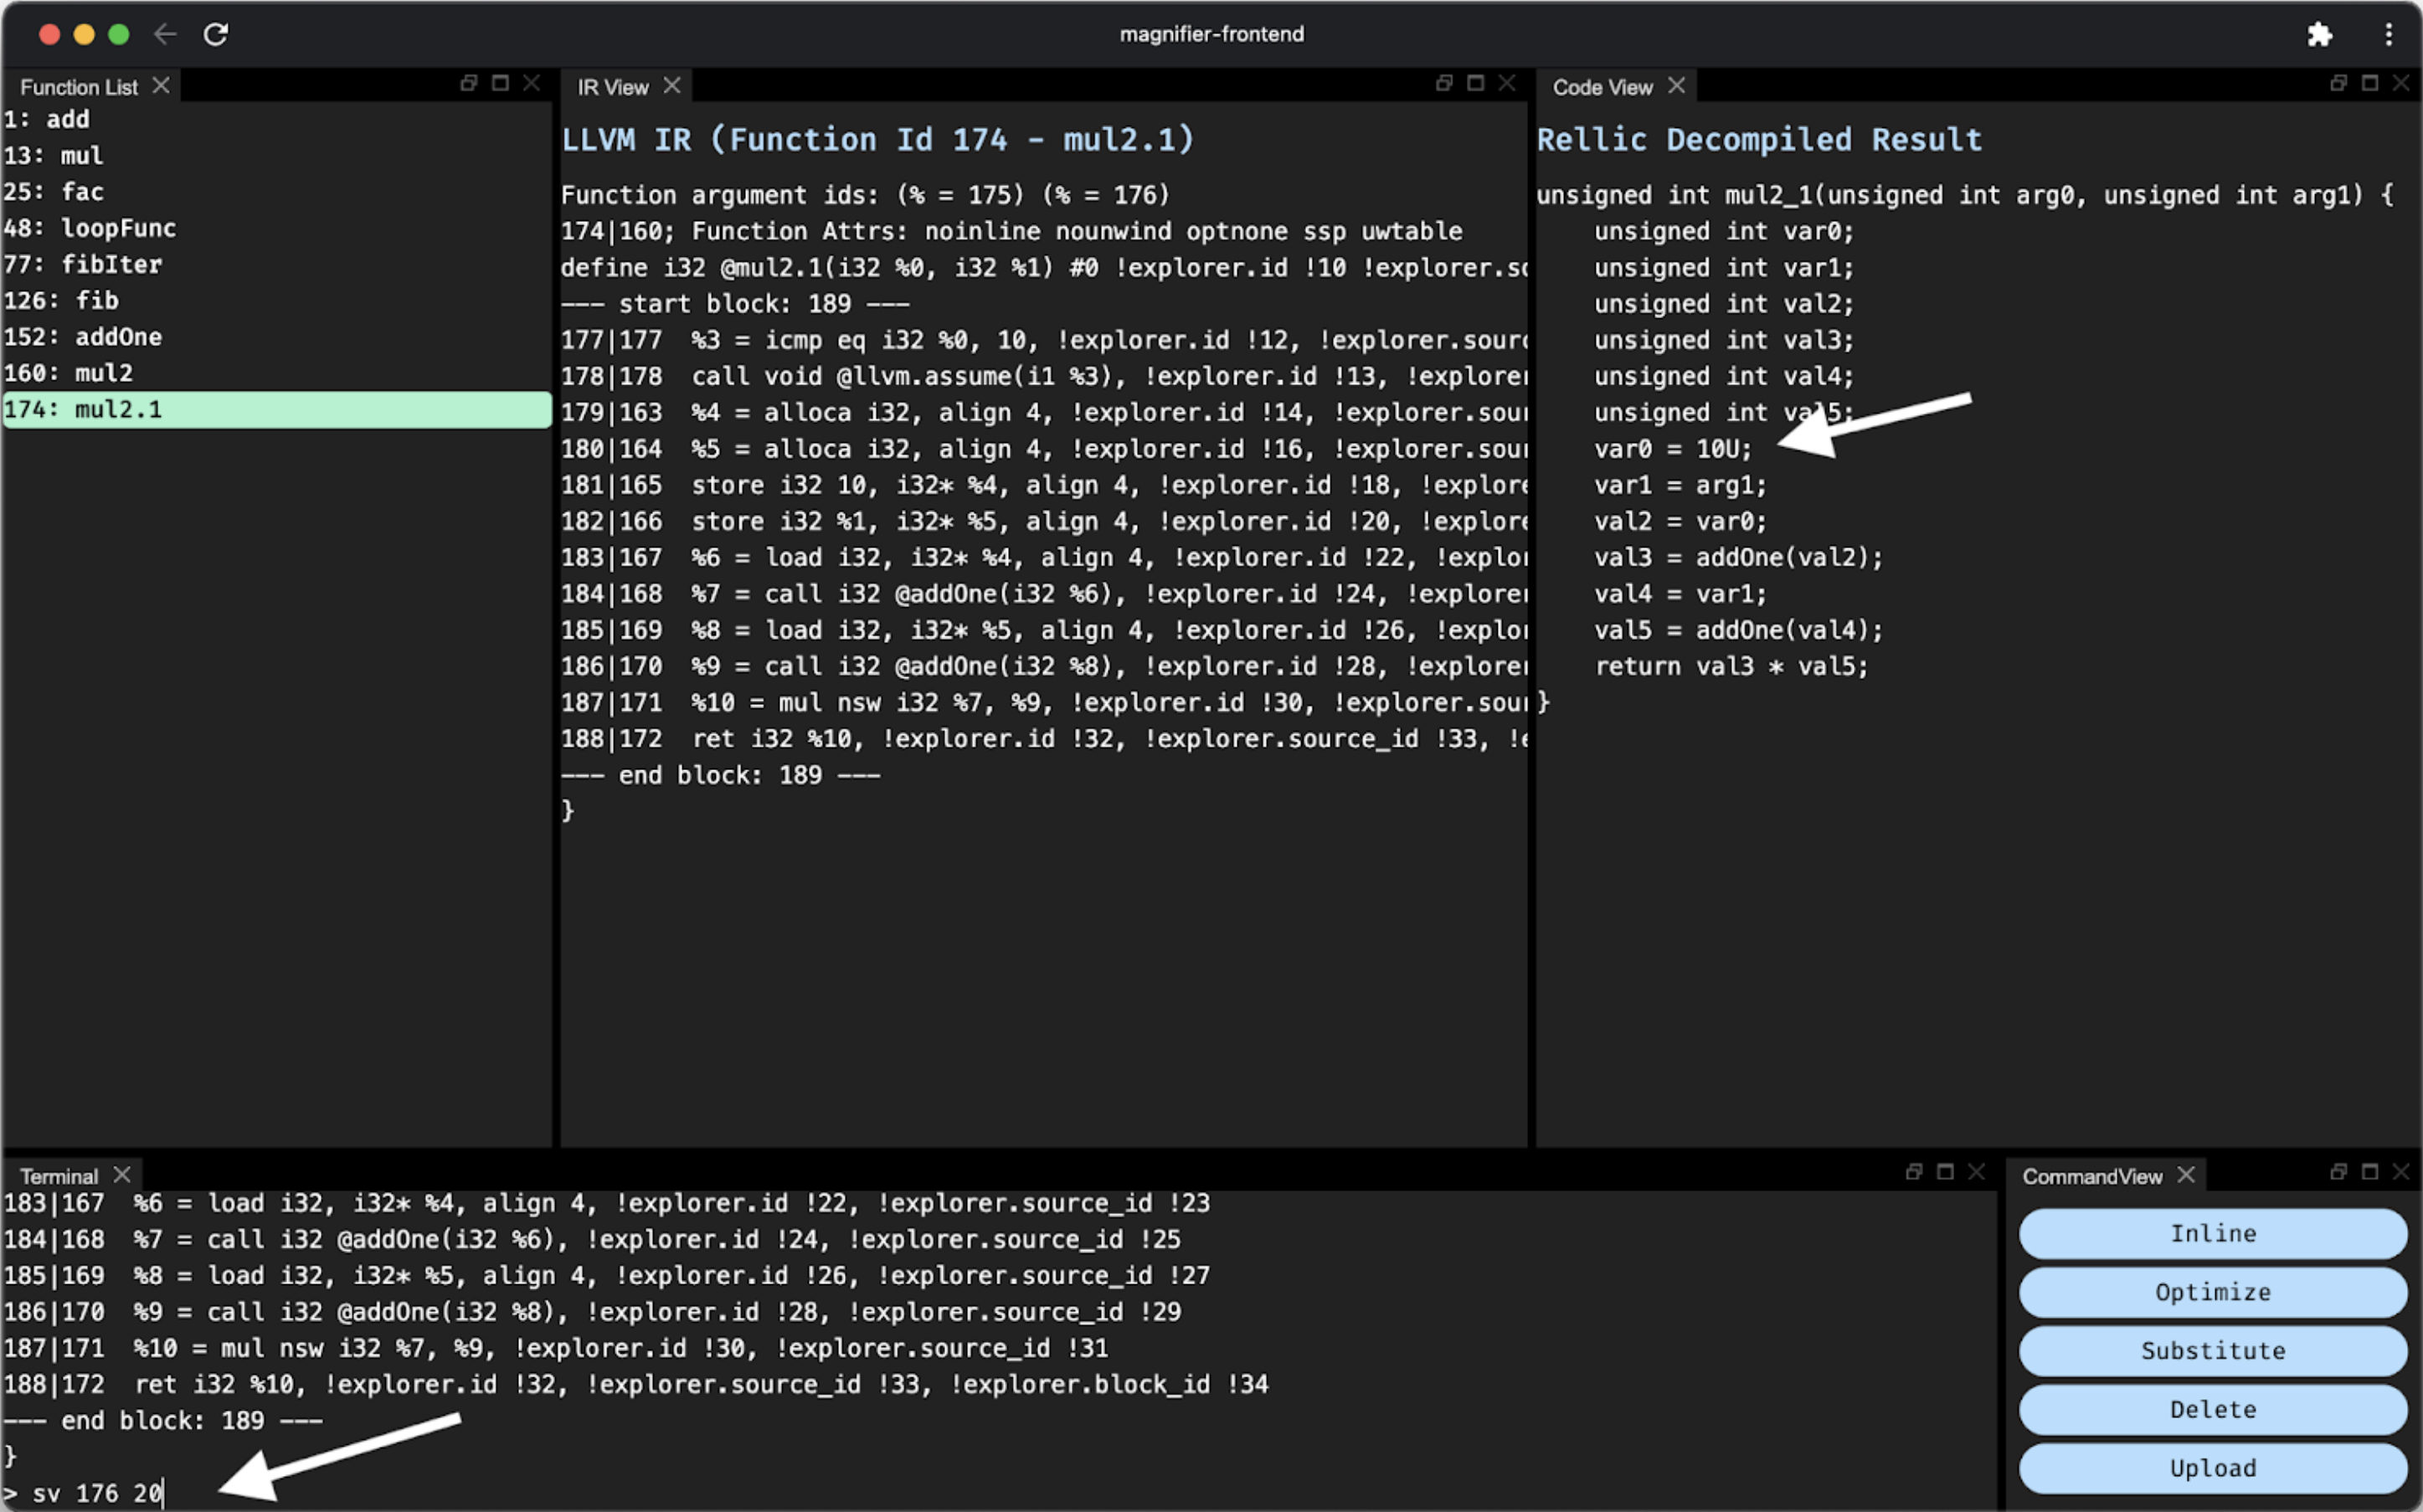This screenshot has height=1512, width=2423.
Task: Open the three-dot browser menu
Action: click(2388, 35)
